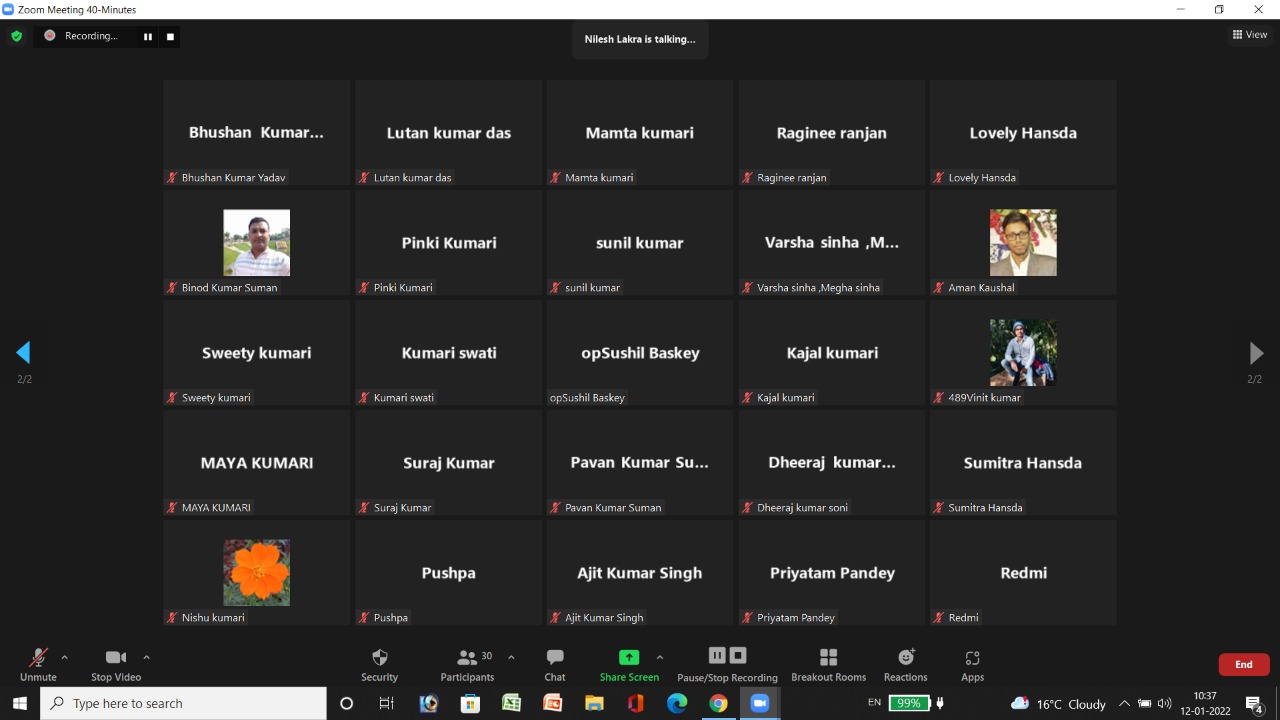The height and width of the screenshot is (720, 1280).
Task: Click muted mic icon of Raginee ranjan
Action: coord(748,177)
